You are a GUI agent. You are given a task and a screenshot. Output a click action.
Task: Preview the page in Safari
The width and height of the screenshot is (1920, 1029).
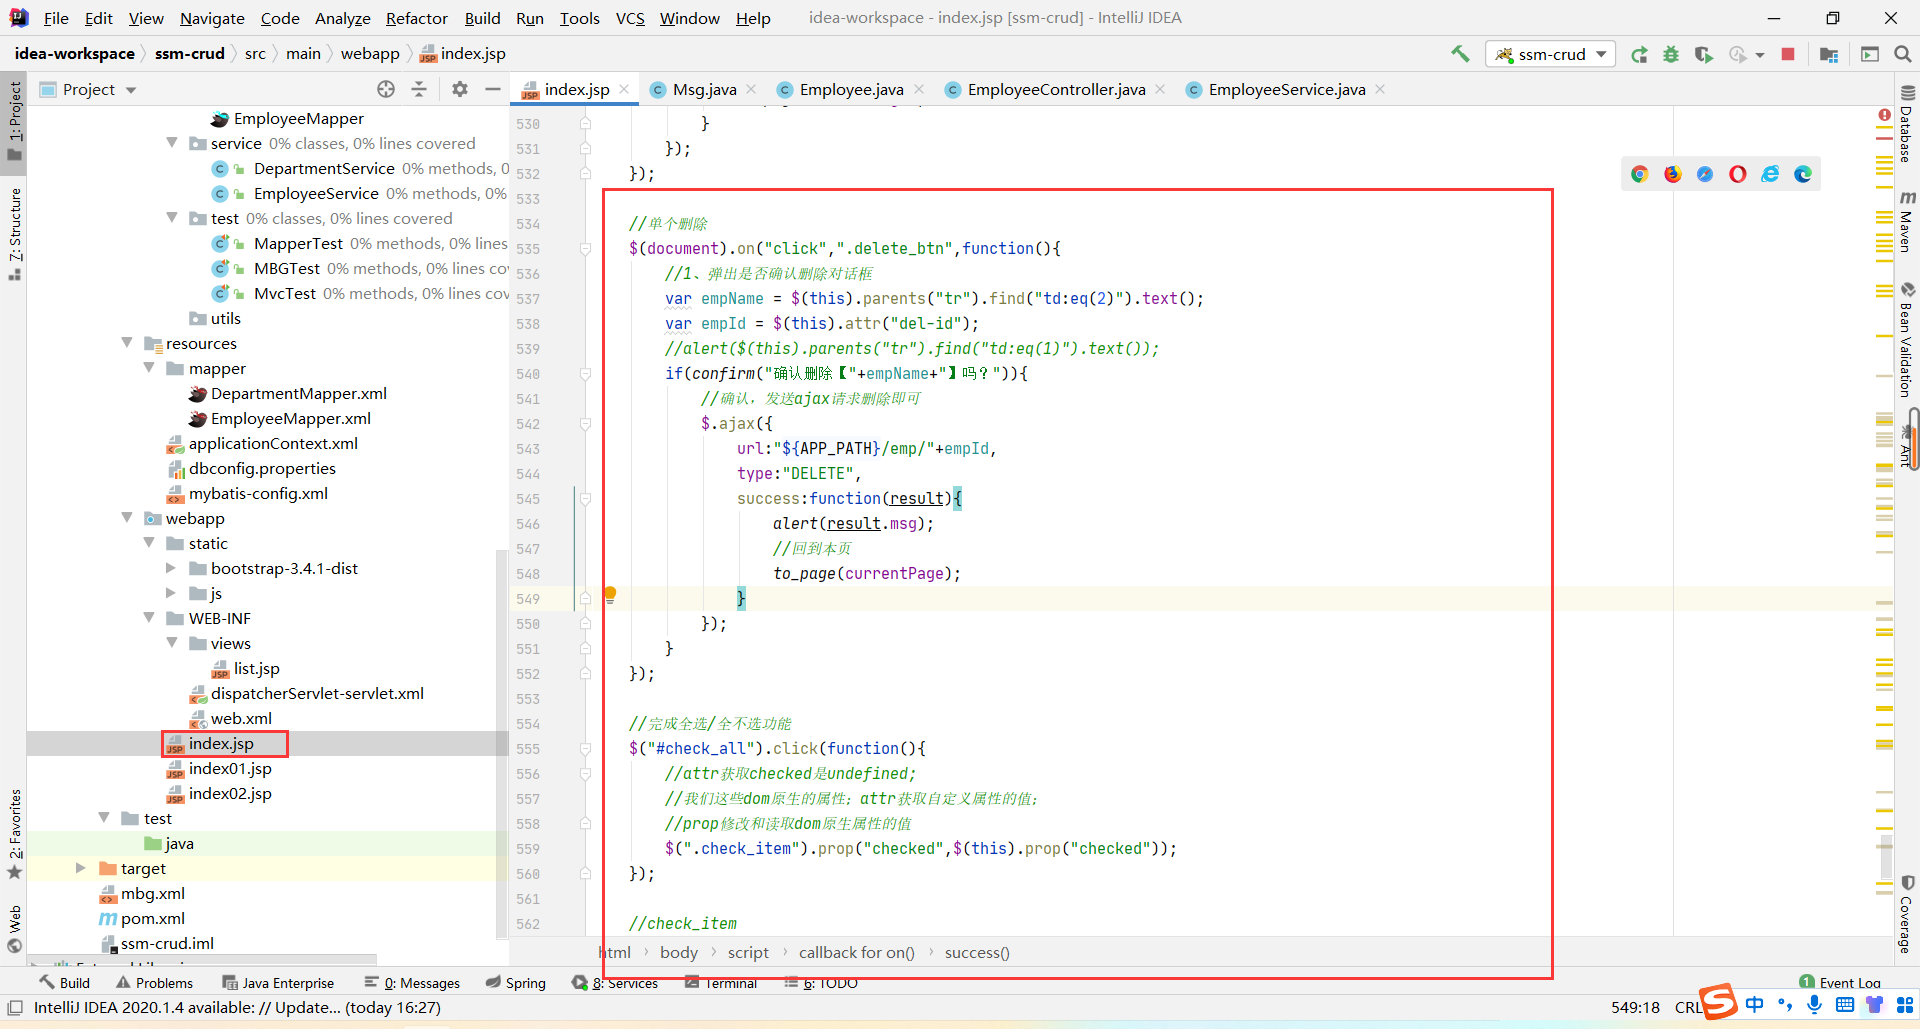click(x=1705, y=174)
